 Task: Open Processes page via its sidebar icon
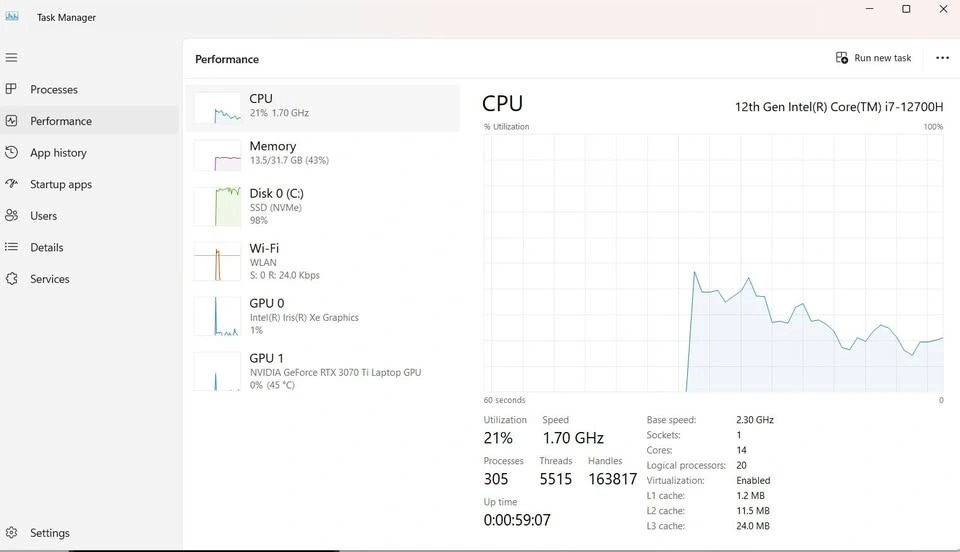pos(12,90)
